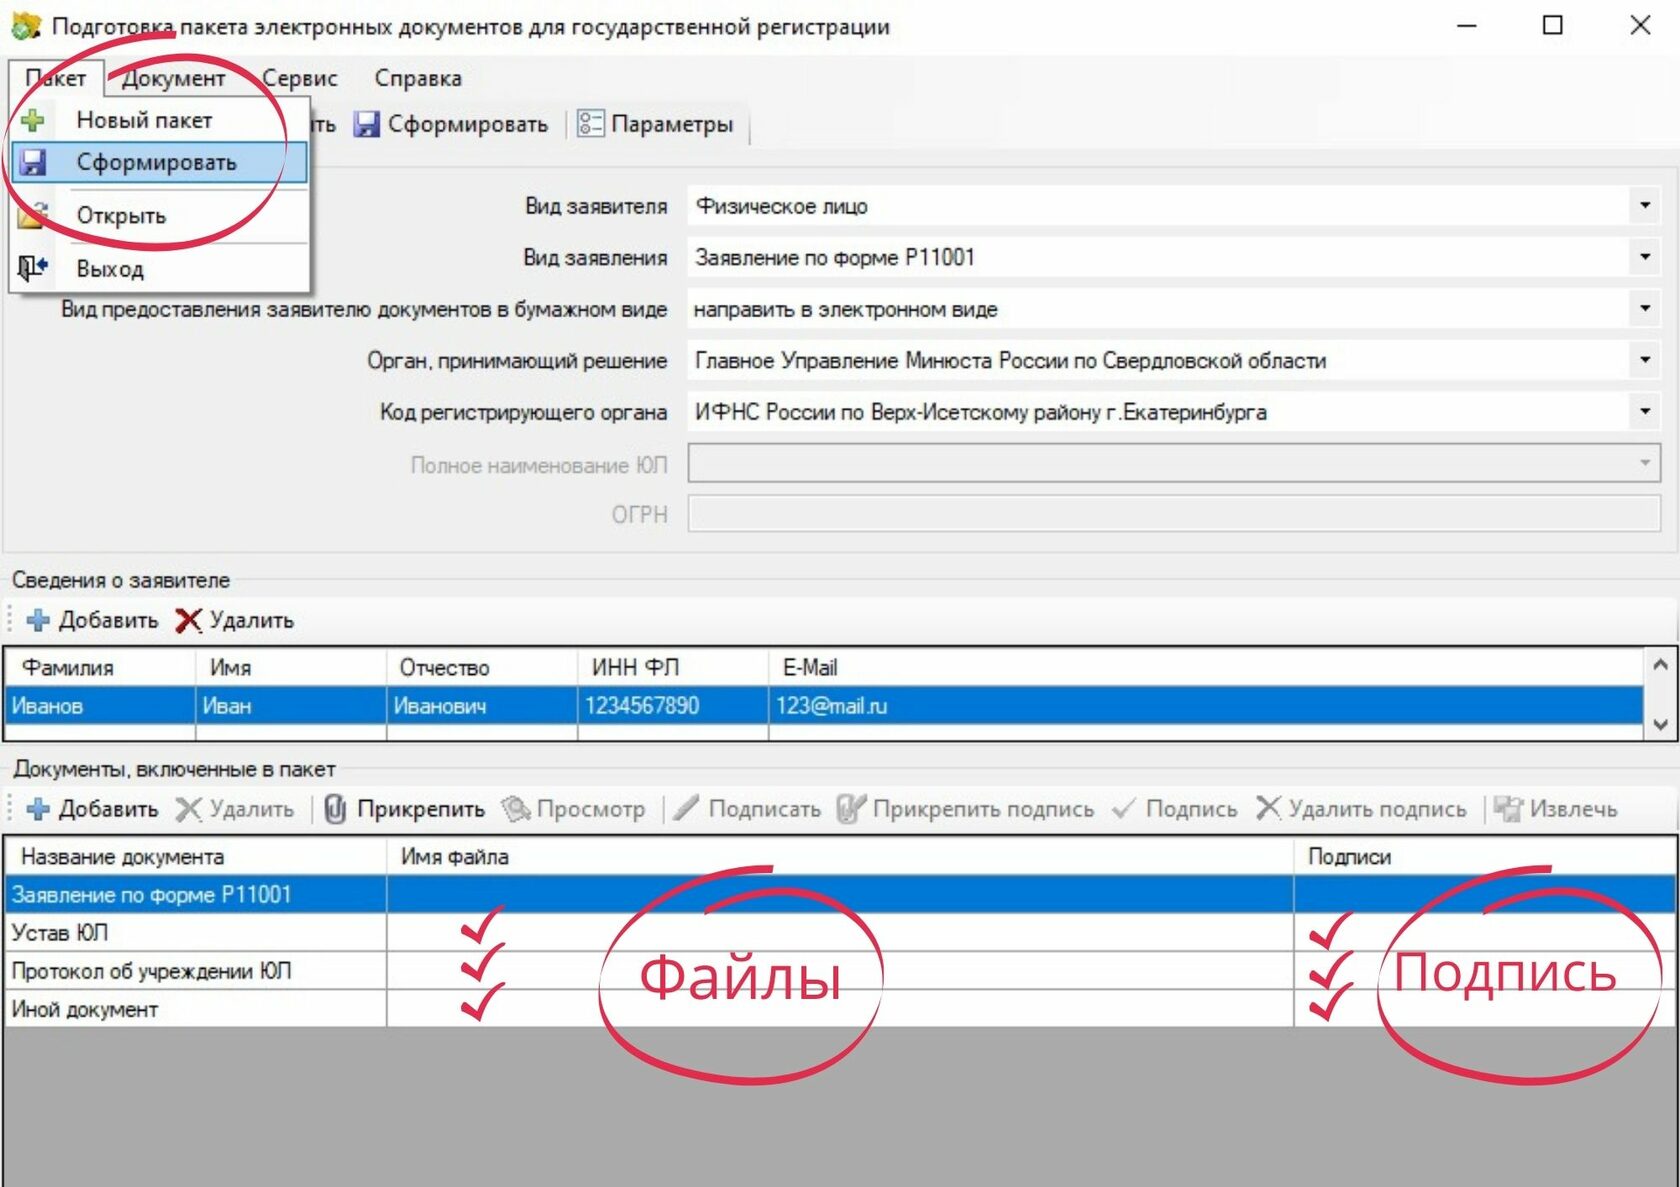Click Прикрепить подпись label

point(983,809)
